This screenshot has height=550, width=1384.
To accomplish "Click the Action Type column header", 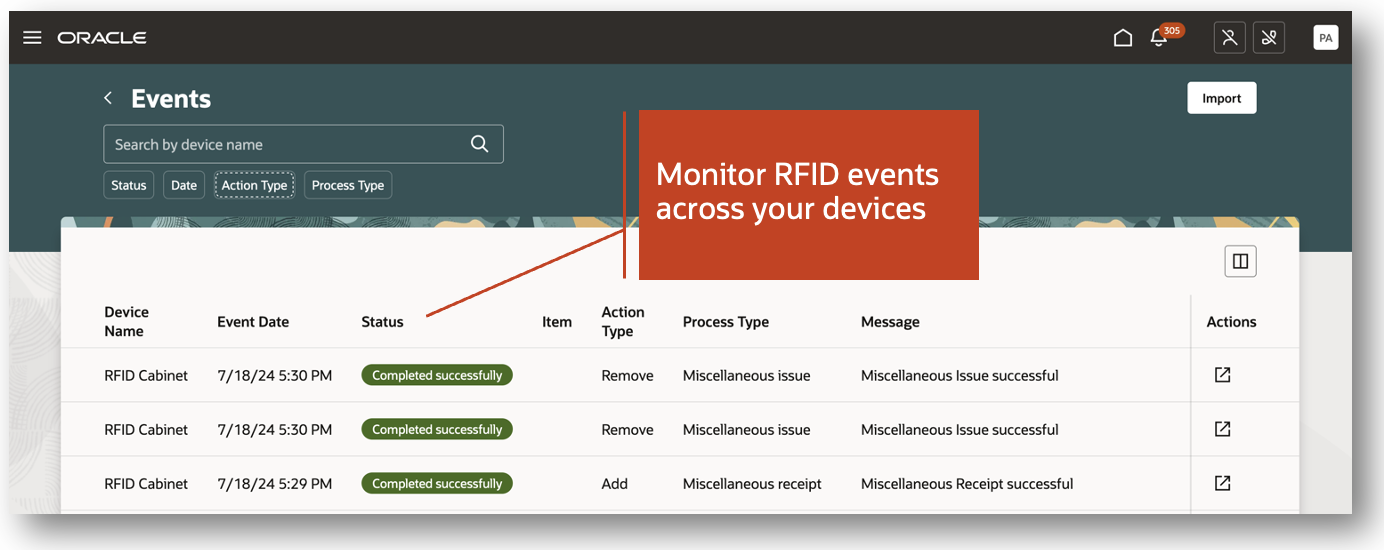I will tap(623, 322).
